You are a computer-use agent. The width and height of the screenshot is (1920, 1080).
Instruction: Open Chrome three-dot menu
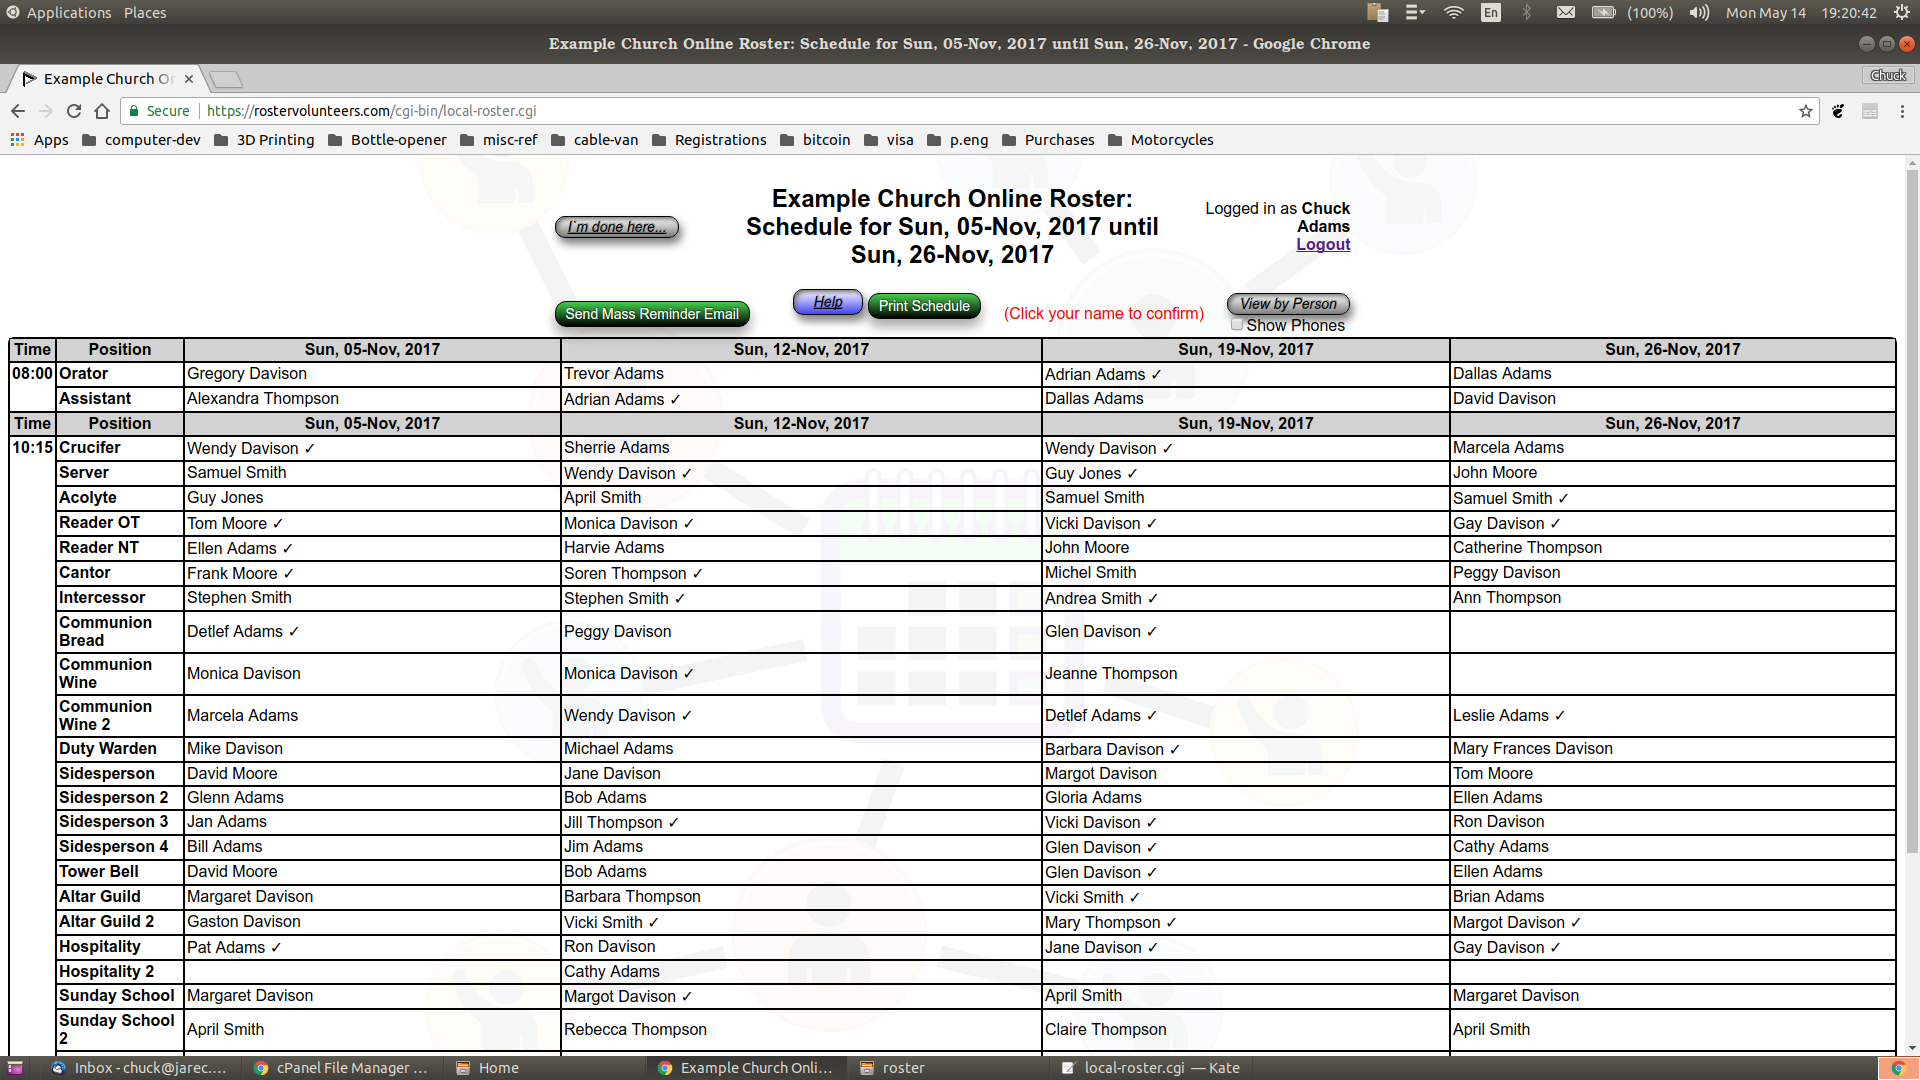(x=1902, y=111)
